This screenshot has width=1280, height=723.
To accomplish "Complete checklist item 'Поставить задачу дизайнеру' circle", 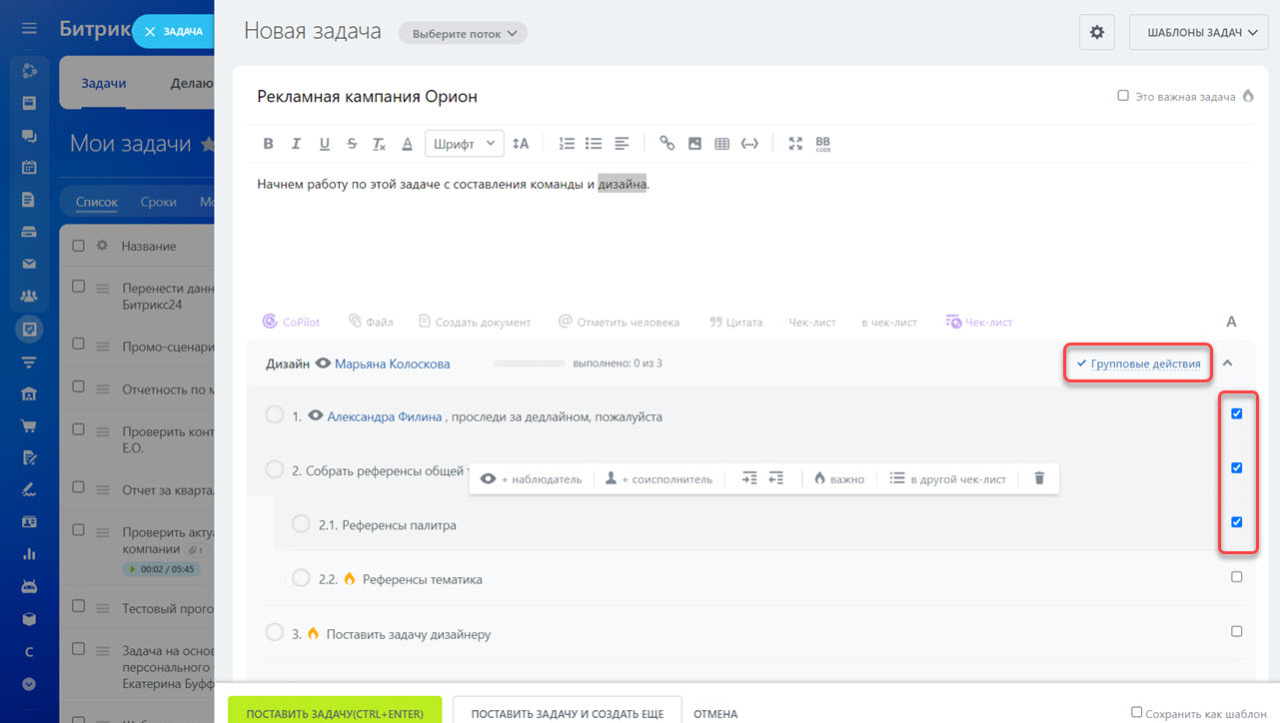I will pyautogui.click(x=275, y=632).
